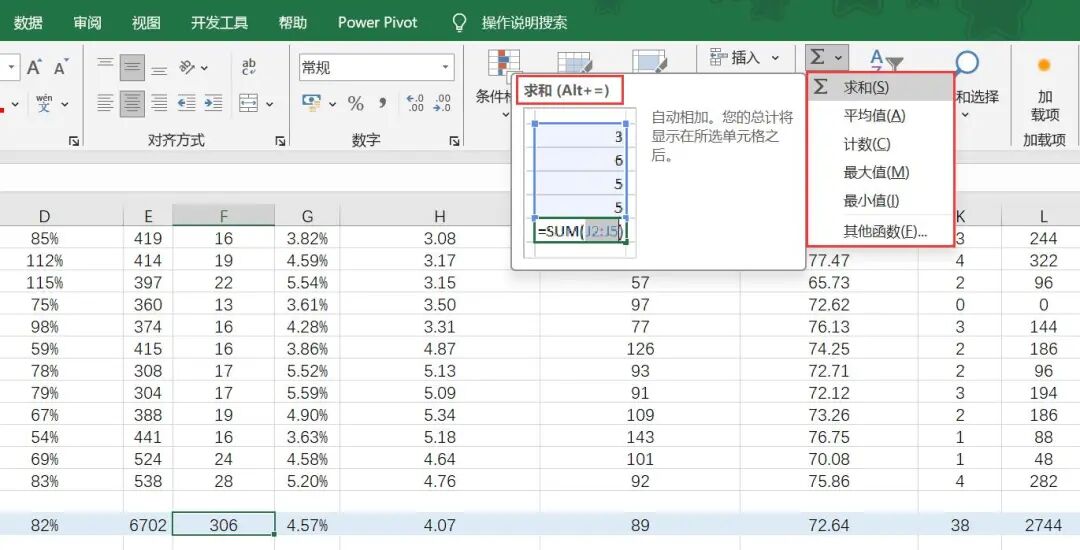1080x550 pixels.
Task: Choose 计数(C) in the dropdown menu
Action: tap(880, 144)
